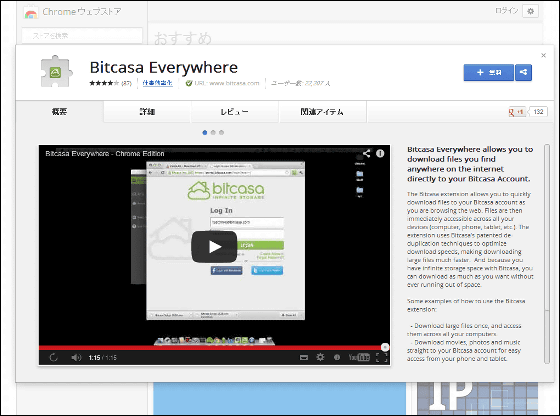This screenshot has width=560, height=416.
Task: Open the category link next to the rating
Action: (158, 83)
